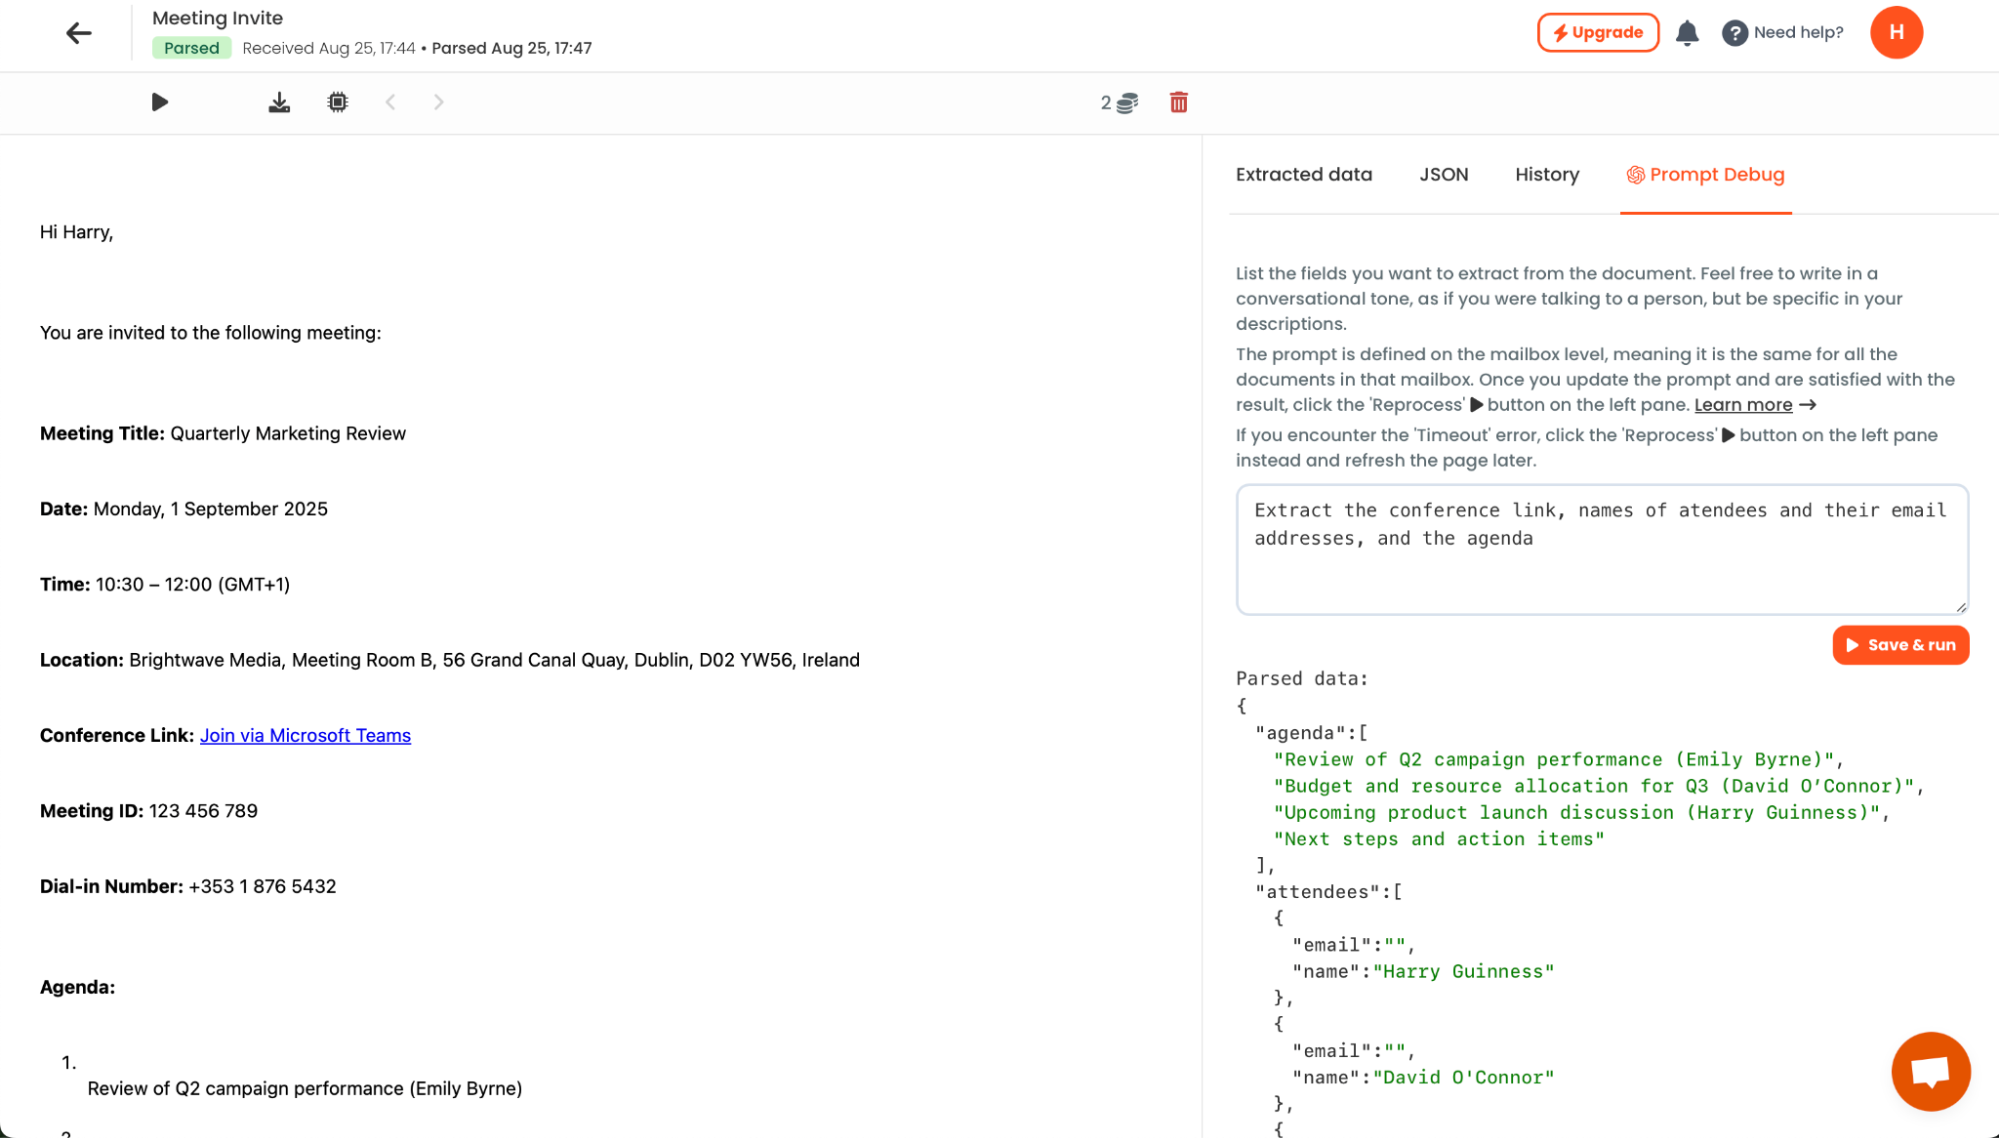The image size is (1999, 1139).
Task: Click the Upgrade button
Action: [x=1597, y=32]
